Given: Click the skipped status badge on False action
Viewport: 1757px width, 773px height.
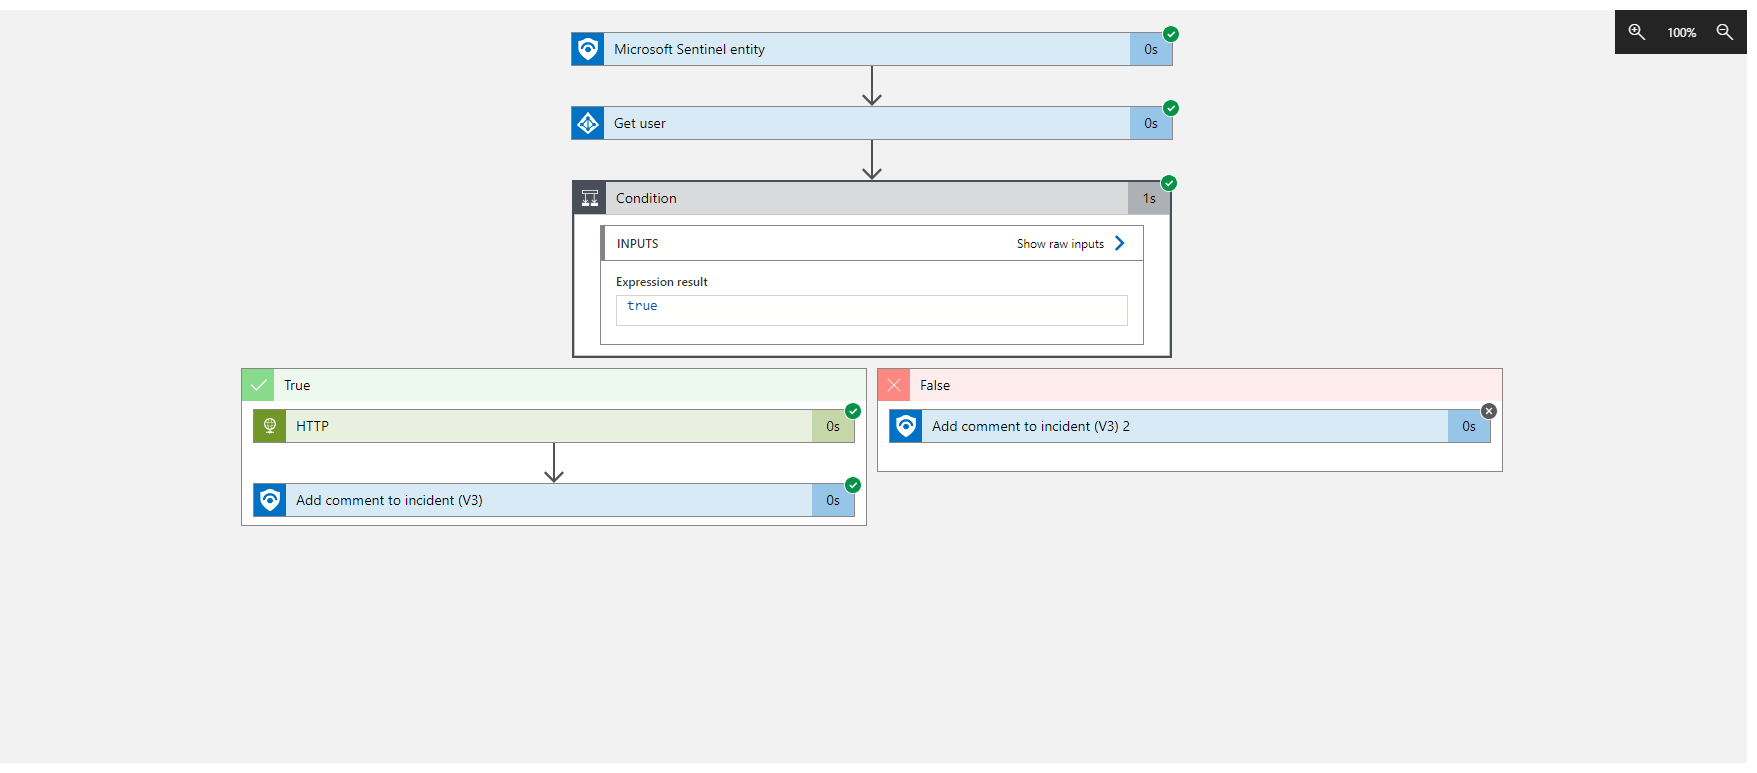Looking at the screenshot, I should 1489,411.
